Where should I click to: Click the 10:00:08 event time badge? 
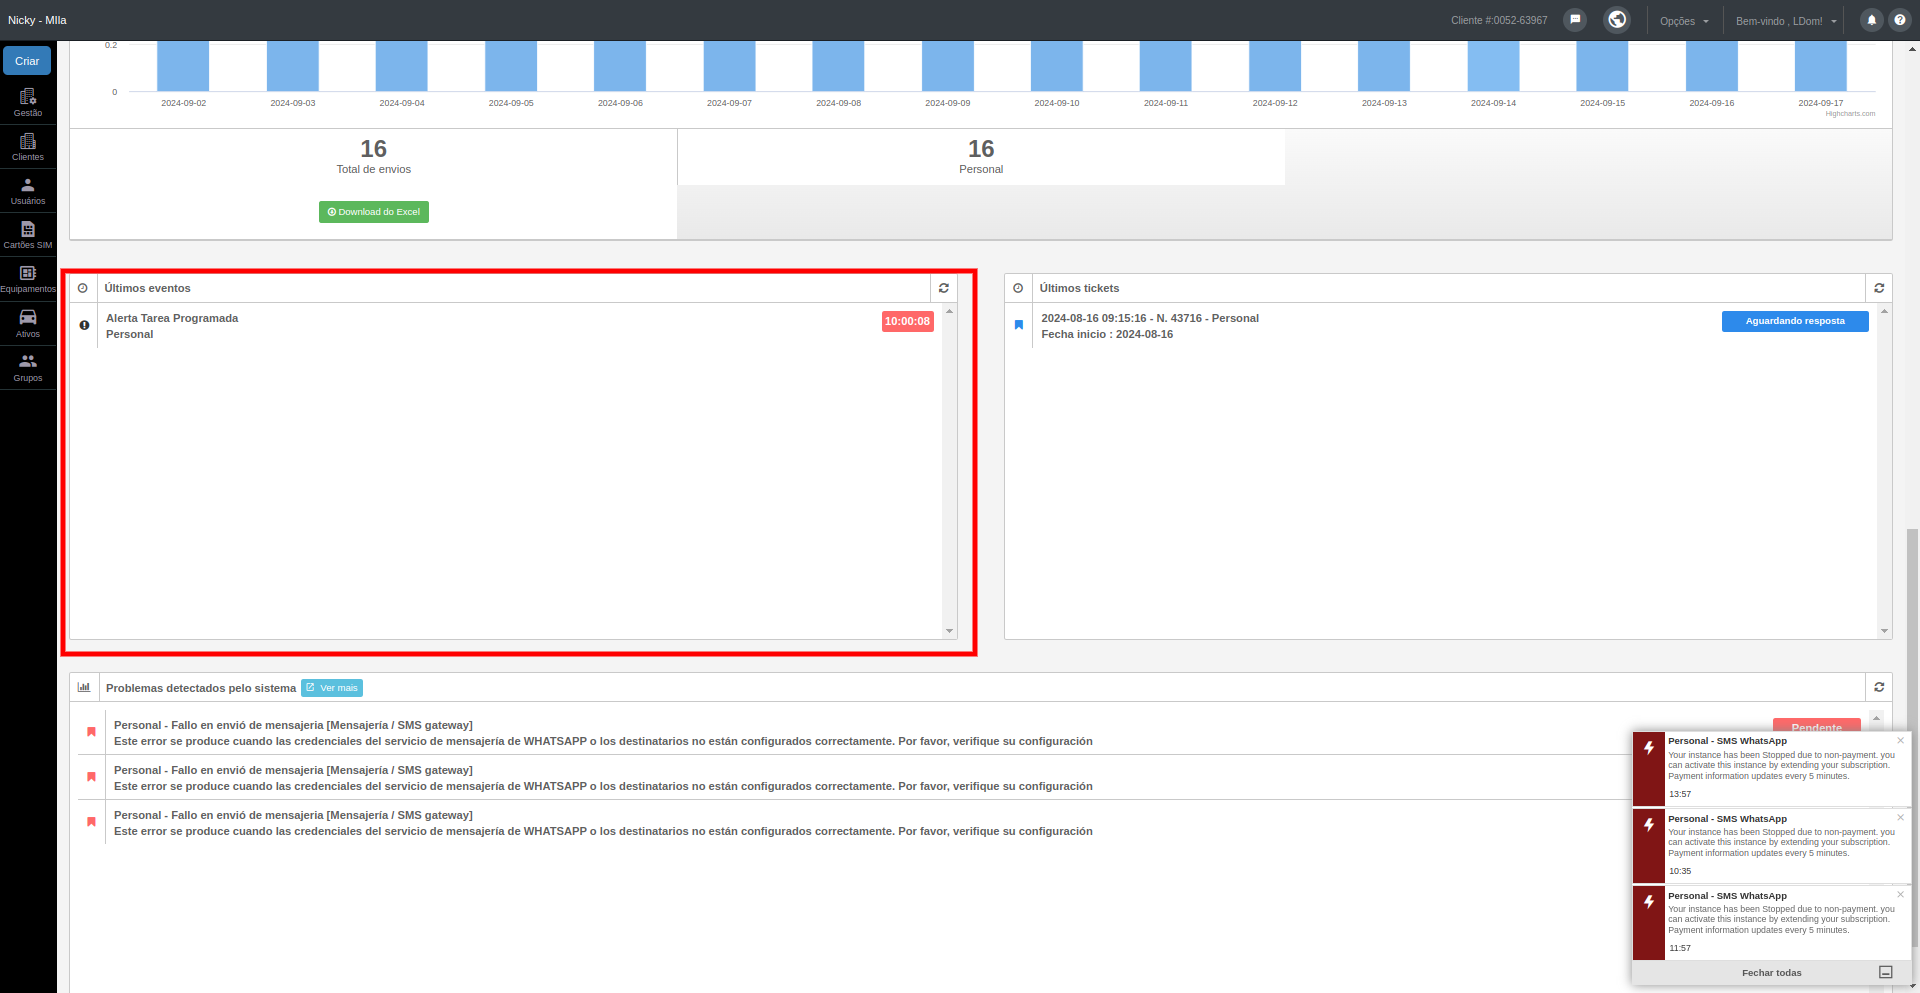tap(907, 321)
